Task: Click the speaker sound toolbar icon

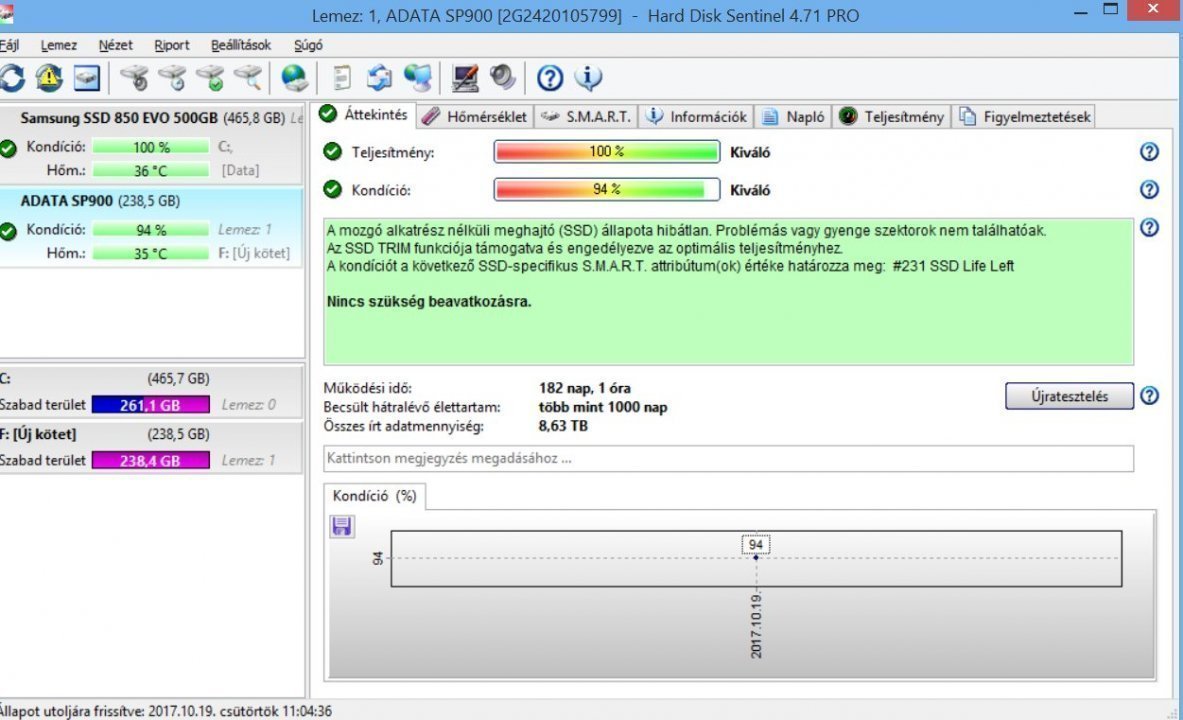Action: tap(502, 78)
